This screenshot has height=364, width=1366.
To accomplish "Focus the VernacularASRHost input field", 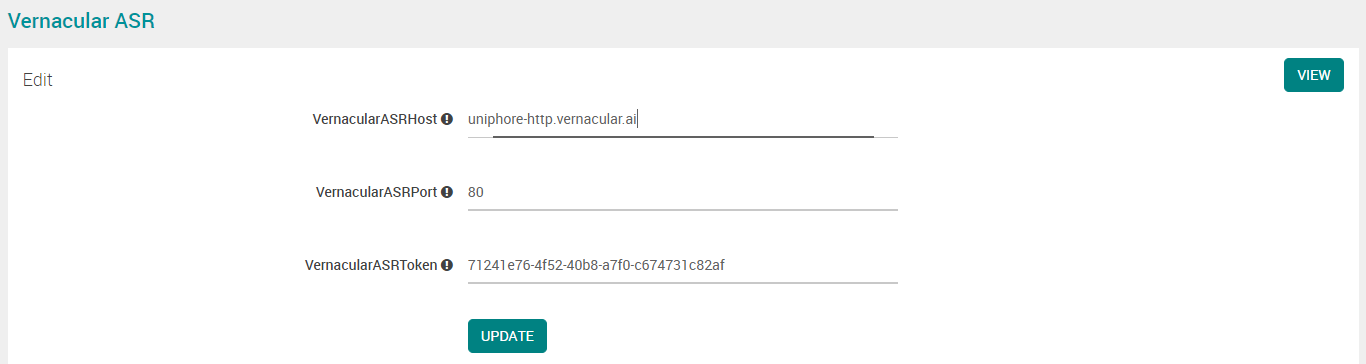I will pyautogui.click(x=683, y=120).
